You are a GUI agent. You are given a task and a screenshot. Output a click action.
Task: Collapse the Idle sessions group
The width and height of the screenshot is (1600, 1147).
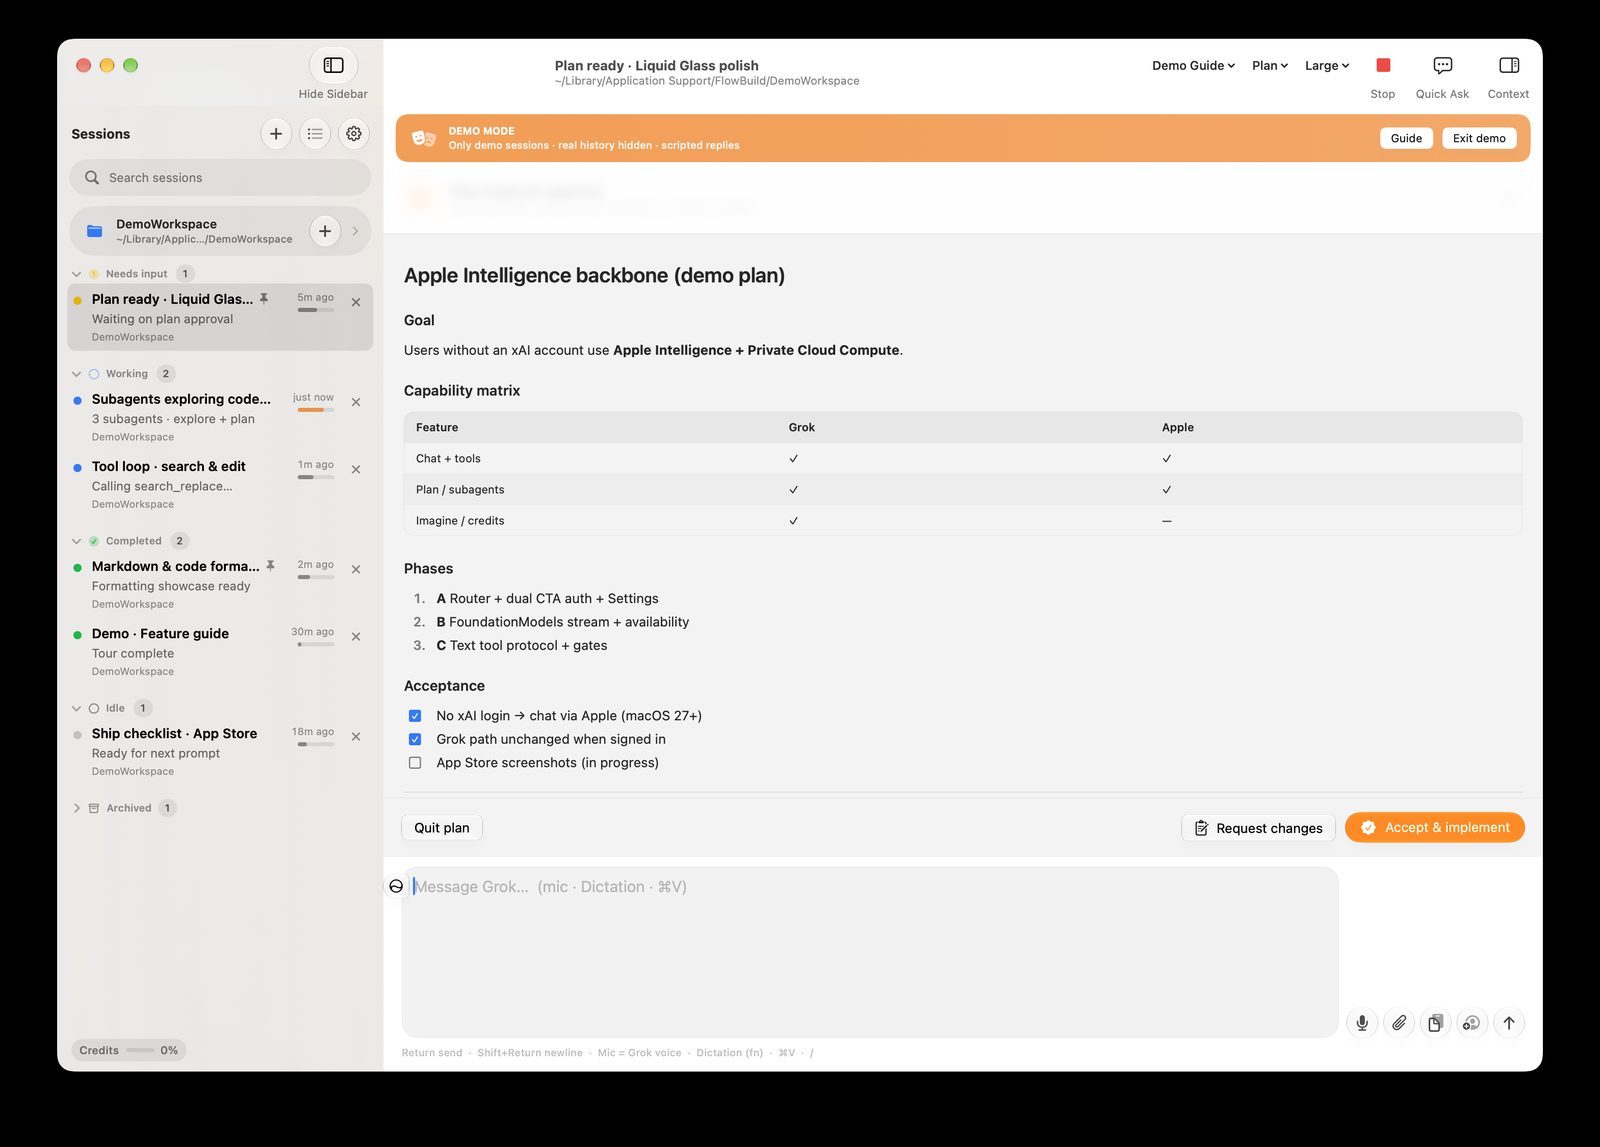coord(77,708)
